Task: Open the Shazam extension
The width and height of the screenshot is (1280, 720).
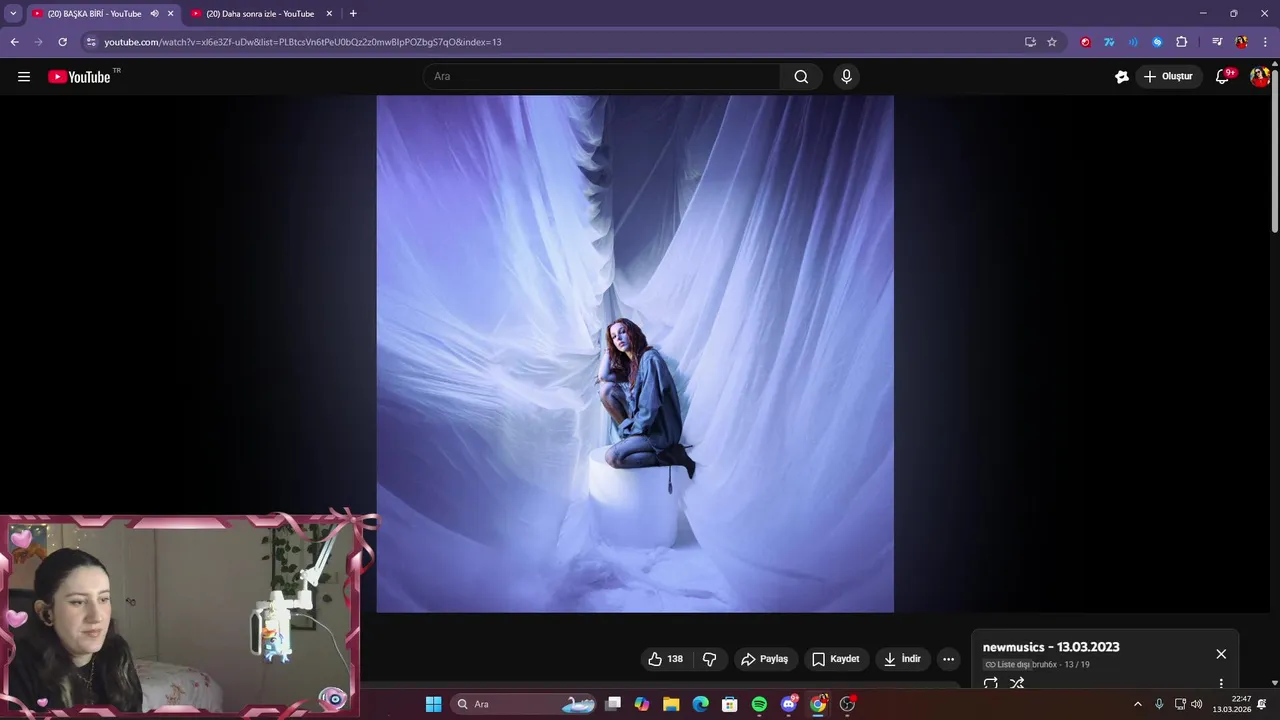Action: 1157,42
